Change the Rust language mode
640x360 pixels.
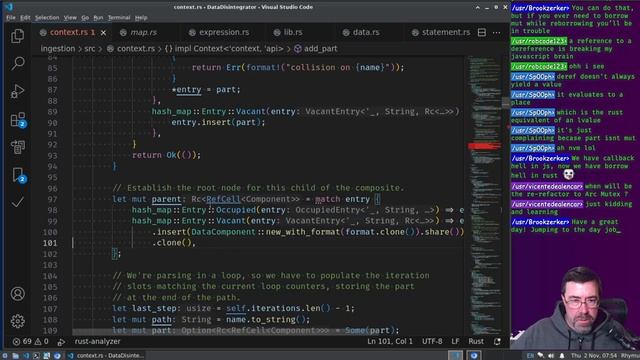[476, 341]
